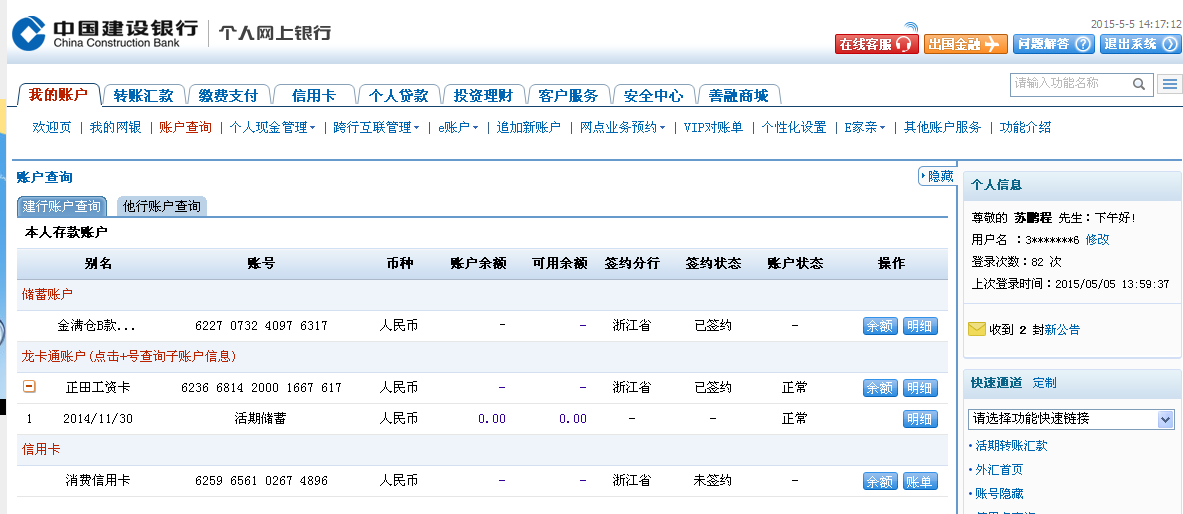This screenshot has width=1183, height=514.
Task: Switch to the 他行账户查询 tab
Action: click(161, 206)
